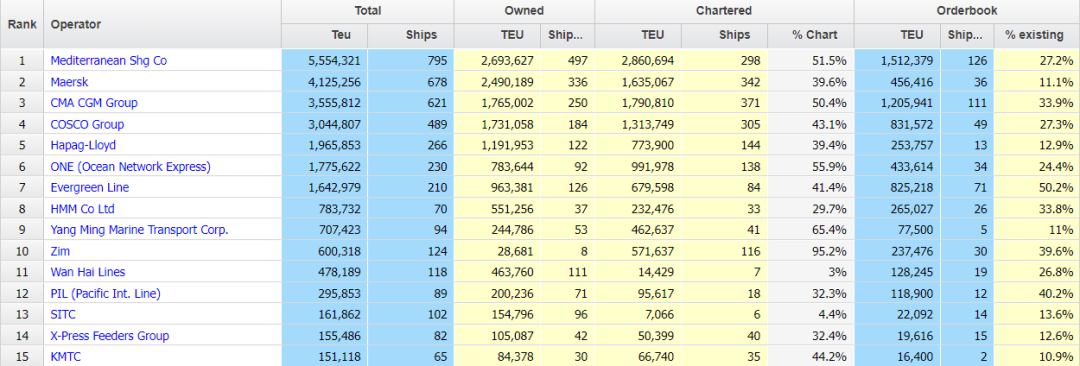Select the 151,118 total Teu cell
The width and height of the screenshot is (1080, 366).
click(324, 357)
